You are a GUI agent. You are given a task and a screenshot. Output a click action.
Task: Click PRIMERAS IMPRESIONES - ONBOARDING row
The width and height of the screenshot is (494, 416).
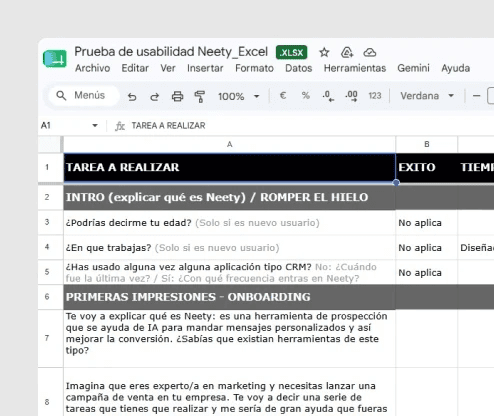(229, 297)
